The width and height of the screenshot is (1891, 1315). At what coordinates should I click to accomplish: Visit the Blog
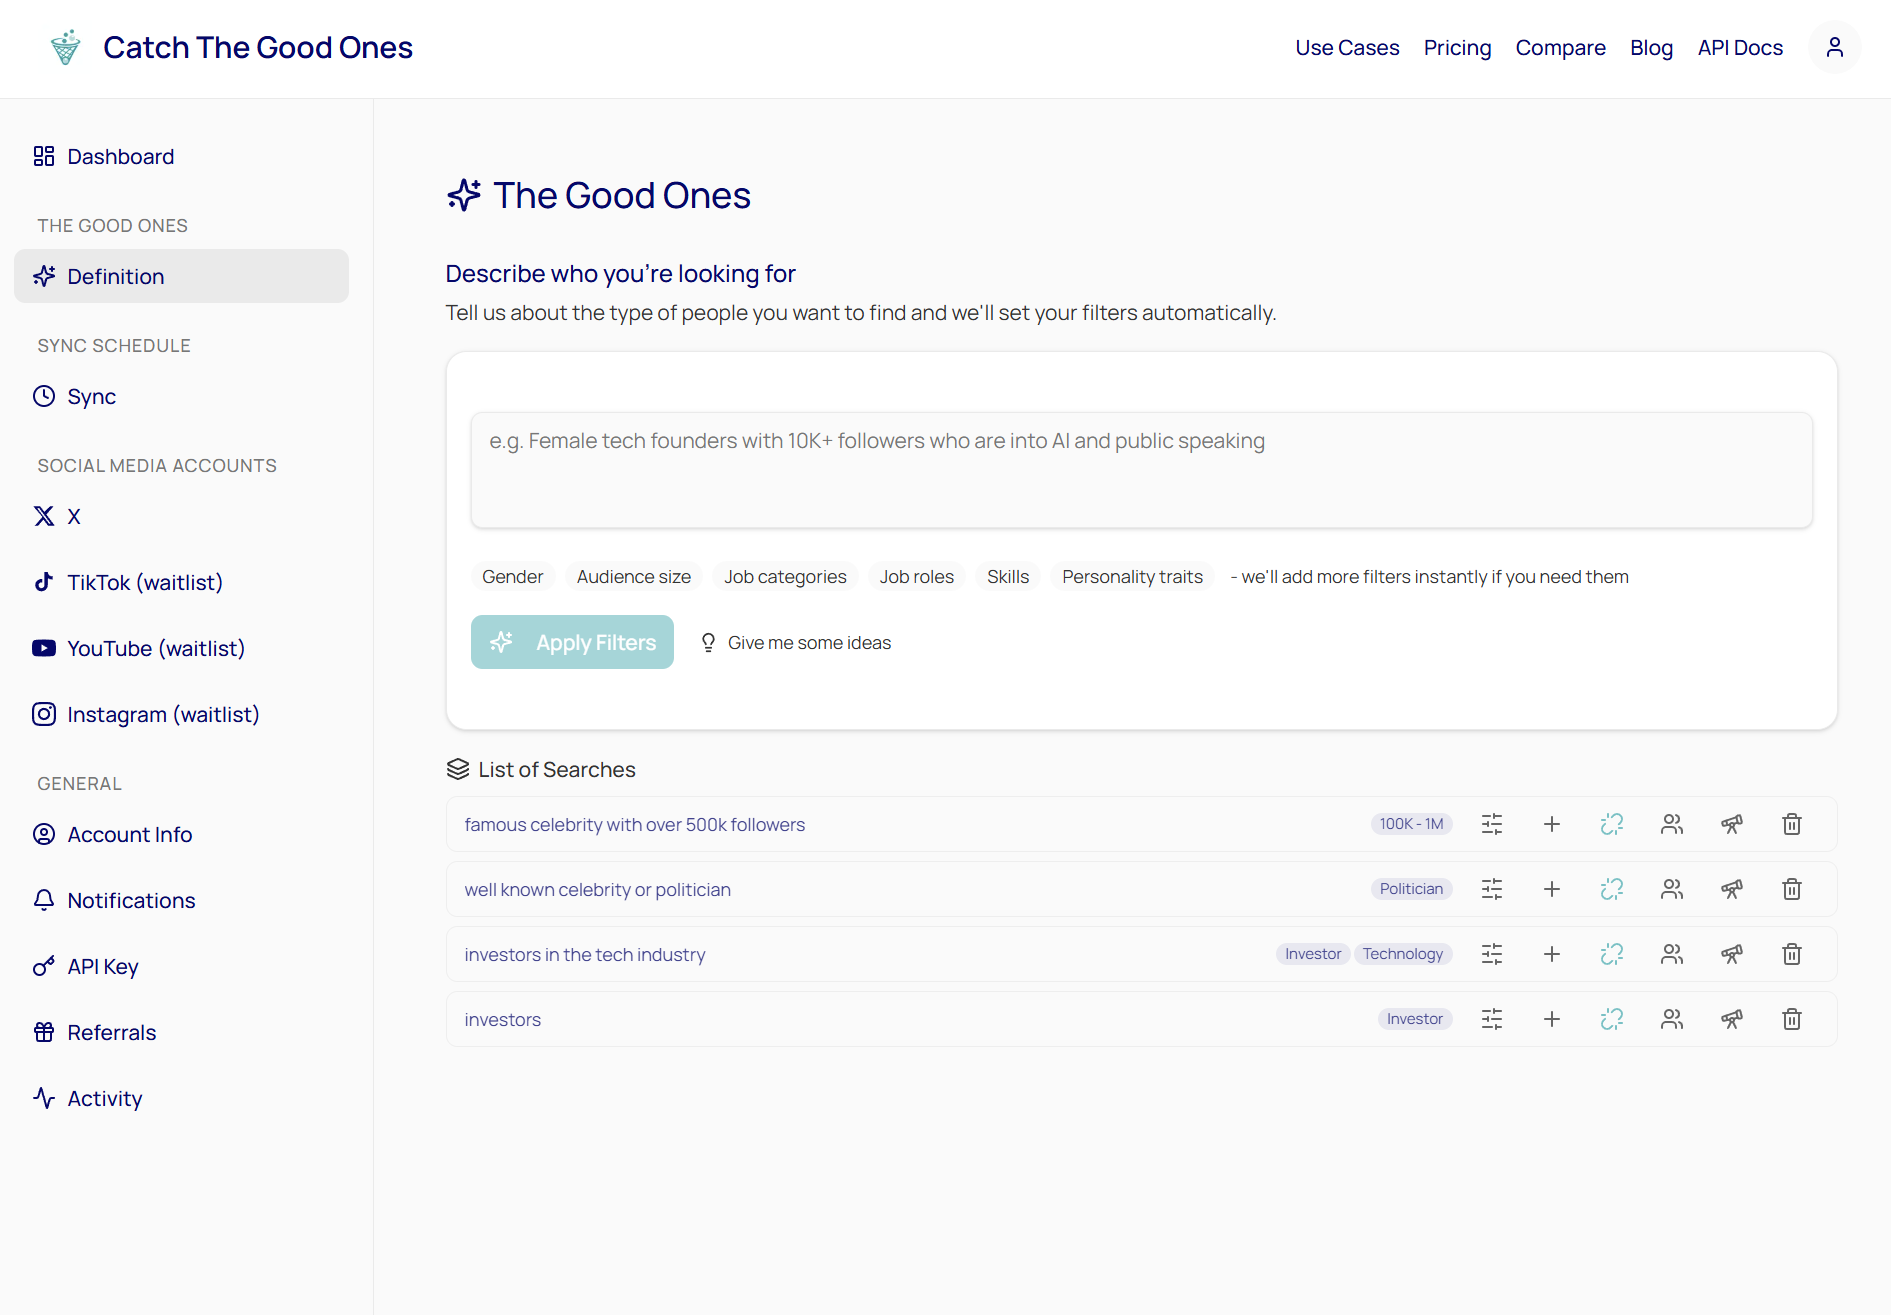click(x=1651, y=48)
